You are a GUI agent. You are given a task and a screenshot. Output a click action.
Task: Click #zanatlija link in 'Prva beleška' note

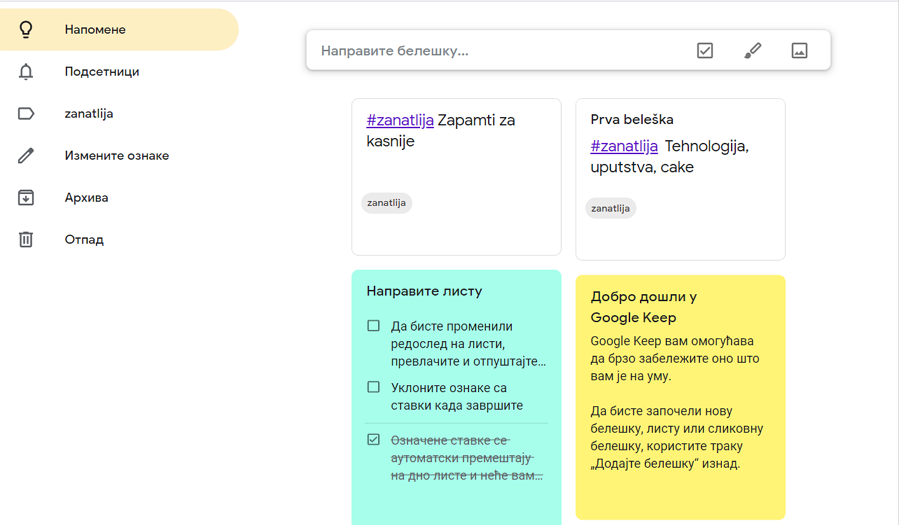point(624,146)
